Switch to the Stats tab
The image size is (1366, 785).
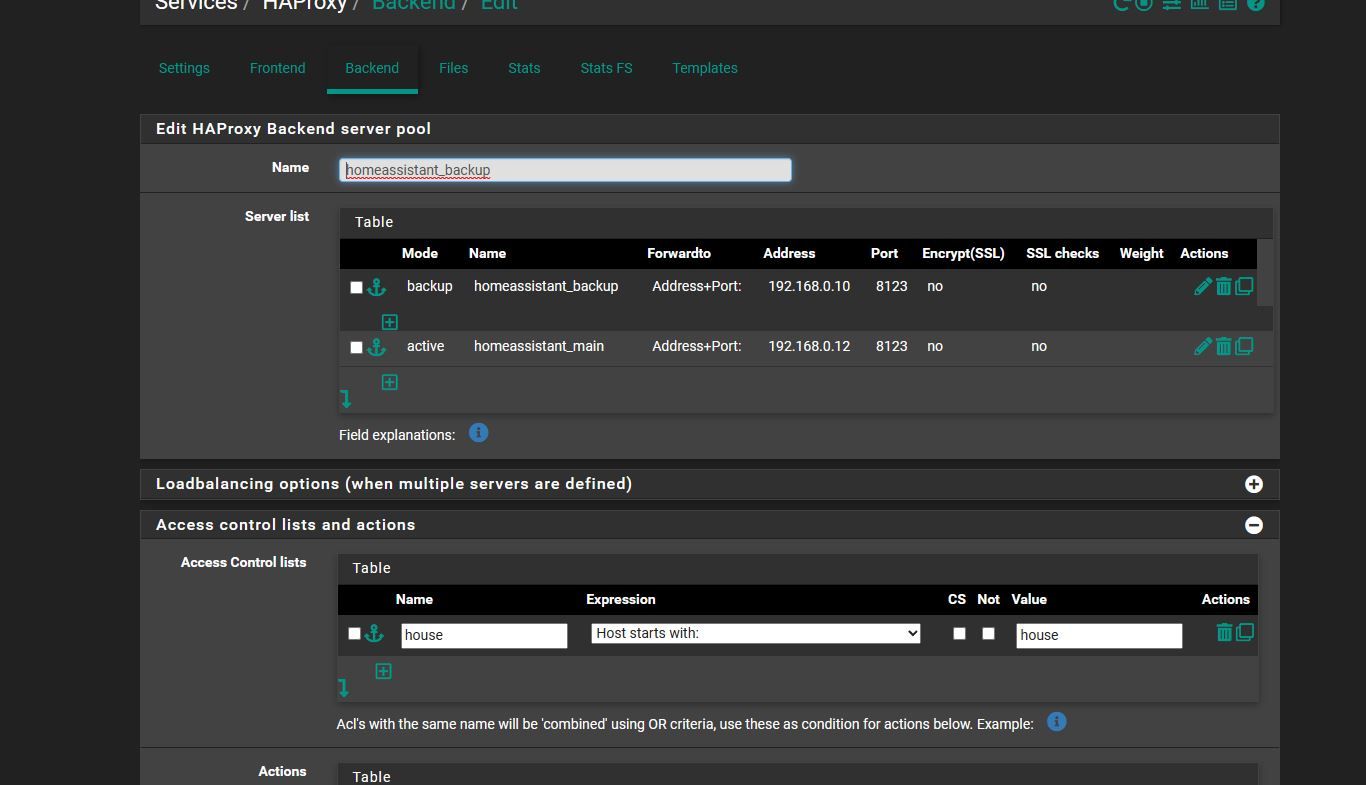(524, 68)
